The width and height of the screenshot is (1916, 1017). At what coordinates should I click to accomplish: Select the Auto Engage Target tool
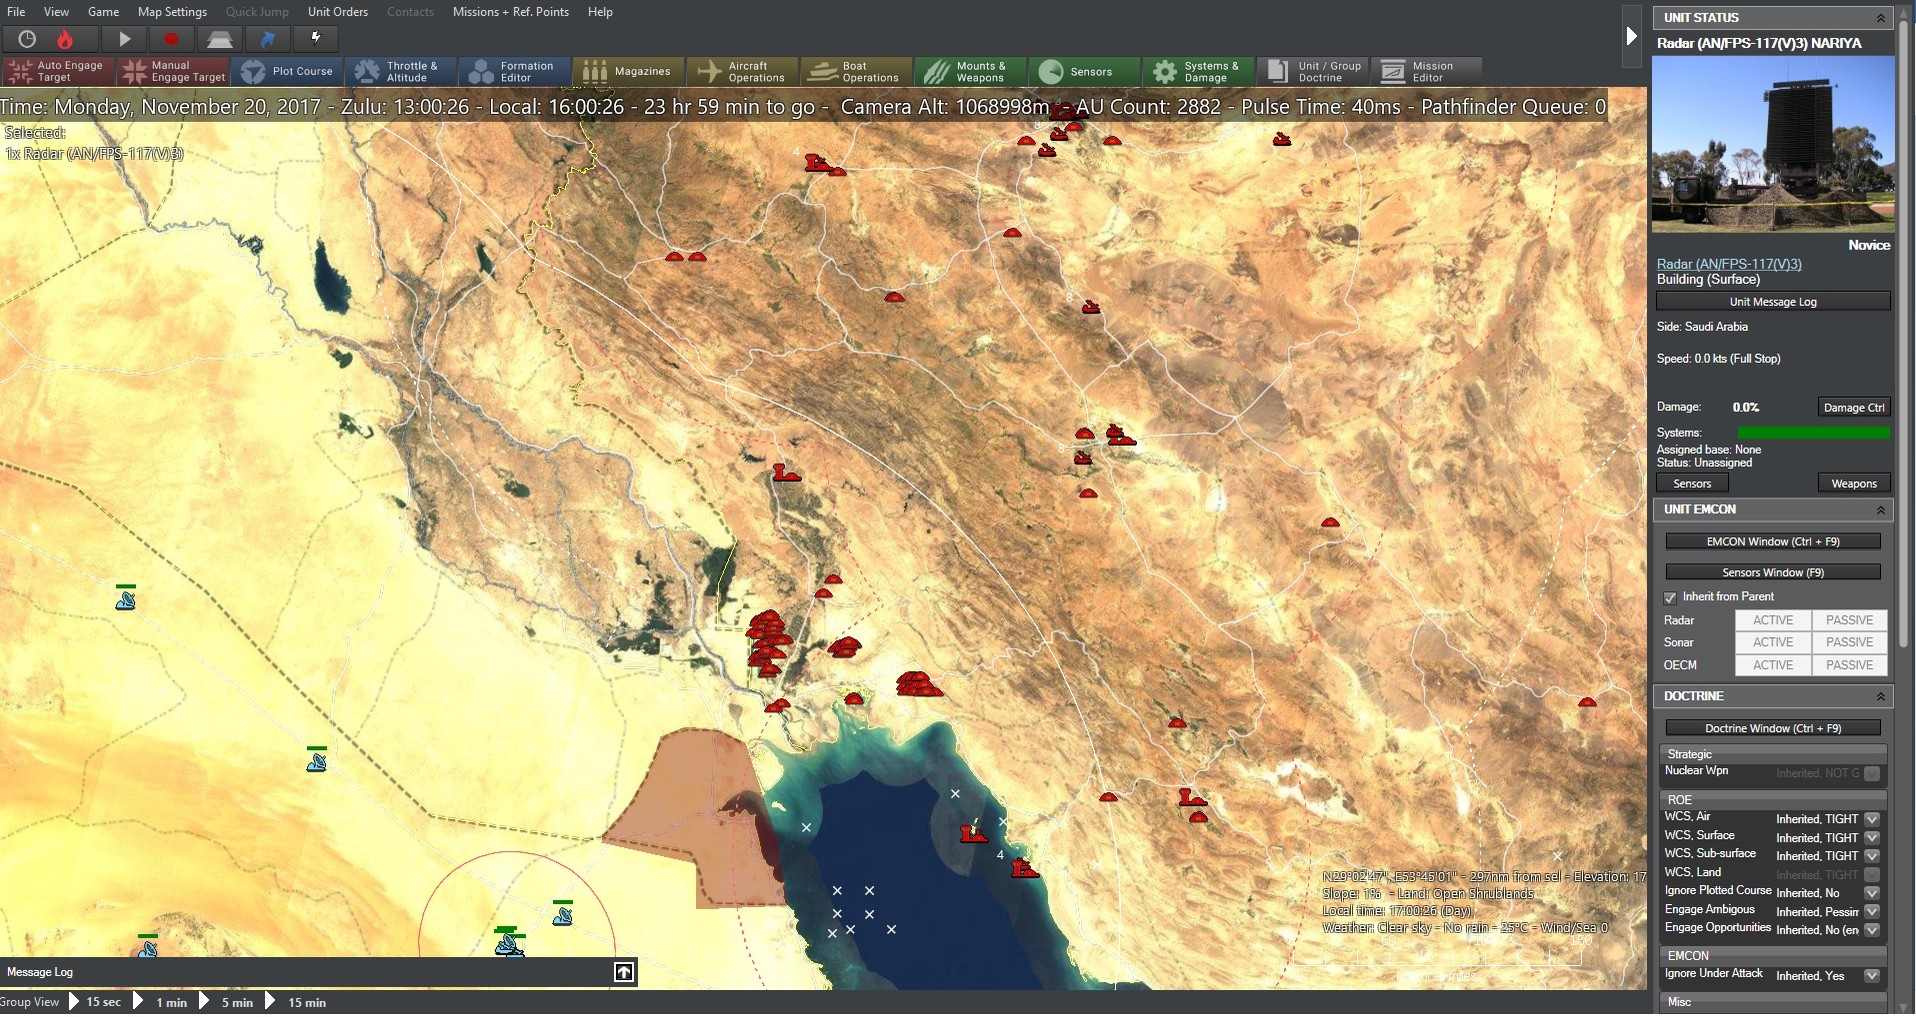(x=57, y=71)
